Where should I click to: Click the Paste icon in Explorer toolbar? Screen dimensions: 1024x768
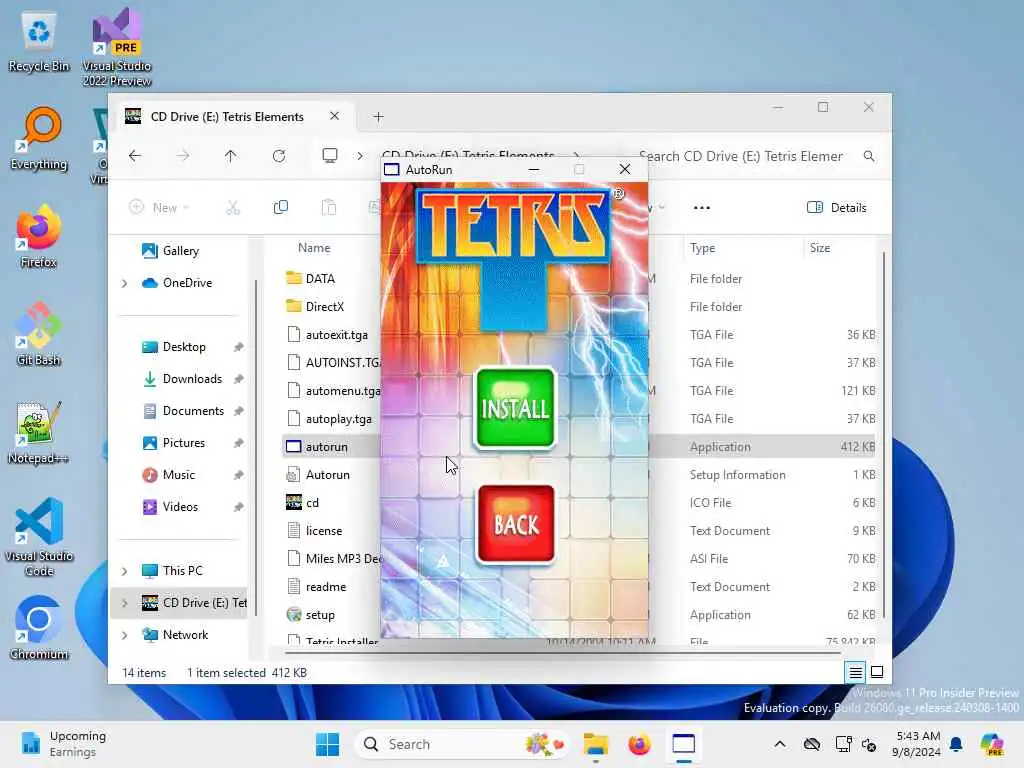(x=329, y=208)
